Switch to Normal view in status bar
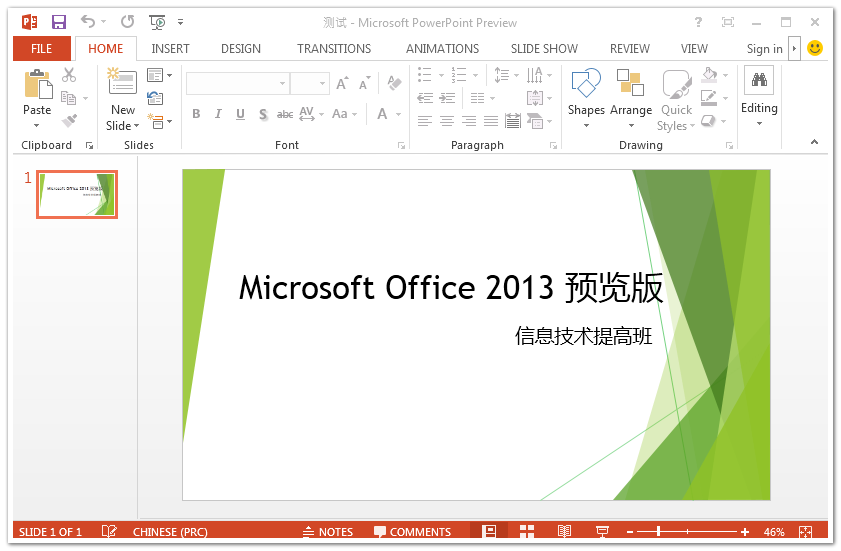841x551 pixels. pyautogui.click(x=489, y=531)
